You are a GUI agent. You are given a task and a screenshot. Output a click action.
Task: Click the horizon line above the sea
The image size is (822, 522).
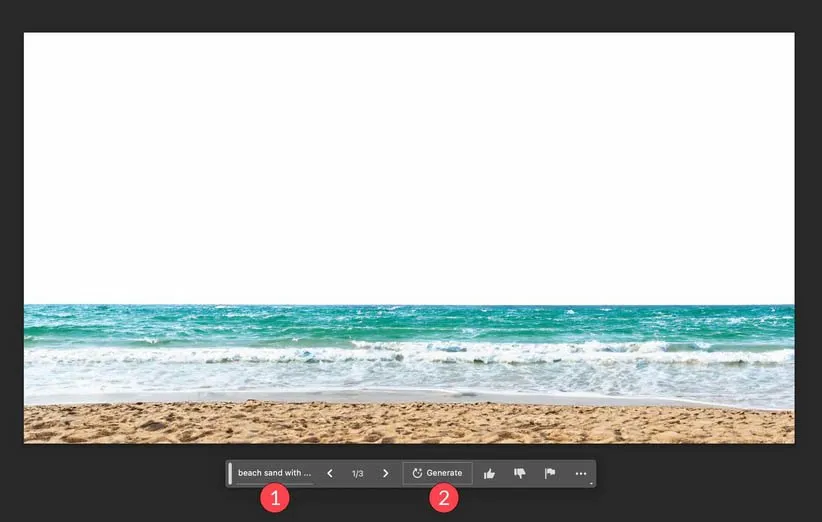pyautogui.click(x=409, y=305)
